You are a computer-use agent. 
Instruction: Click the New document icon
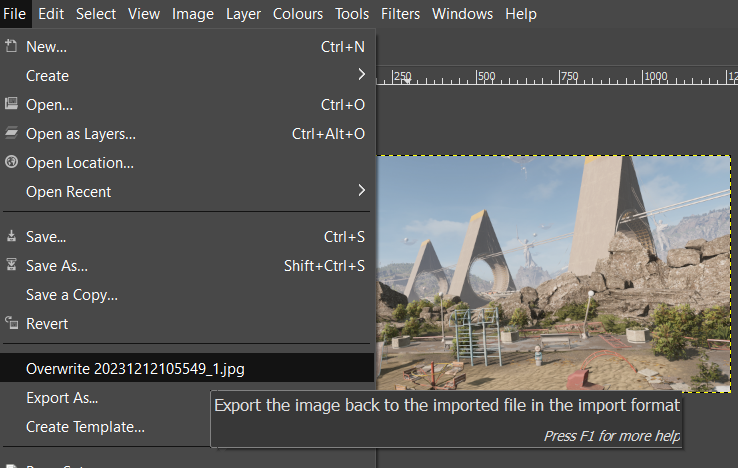point(12,46)
